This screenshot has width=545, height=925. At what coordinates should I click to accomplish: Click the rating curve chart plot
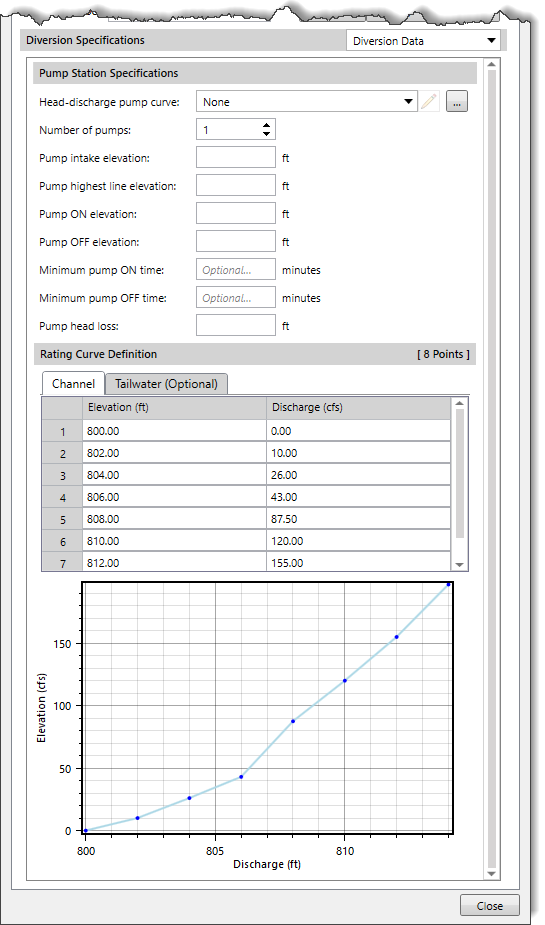[x=267, y=707]
